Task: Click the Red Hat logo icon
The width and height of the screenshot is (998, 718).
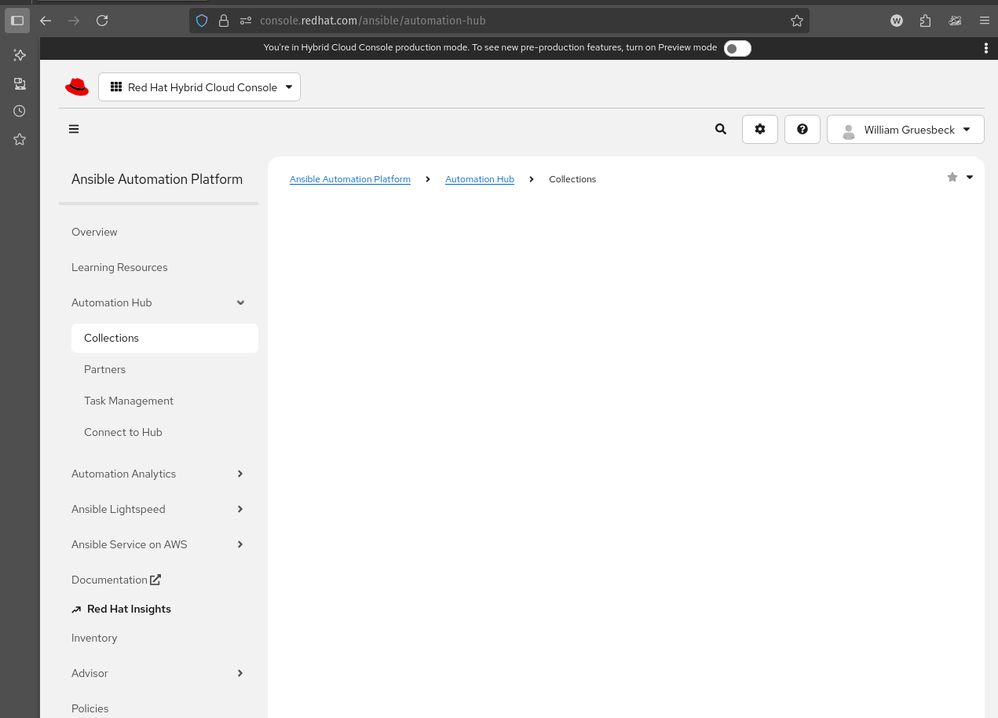Action: click(x=77, y=87)
